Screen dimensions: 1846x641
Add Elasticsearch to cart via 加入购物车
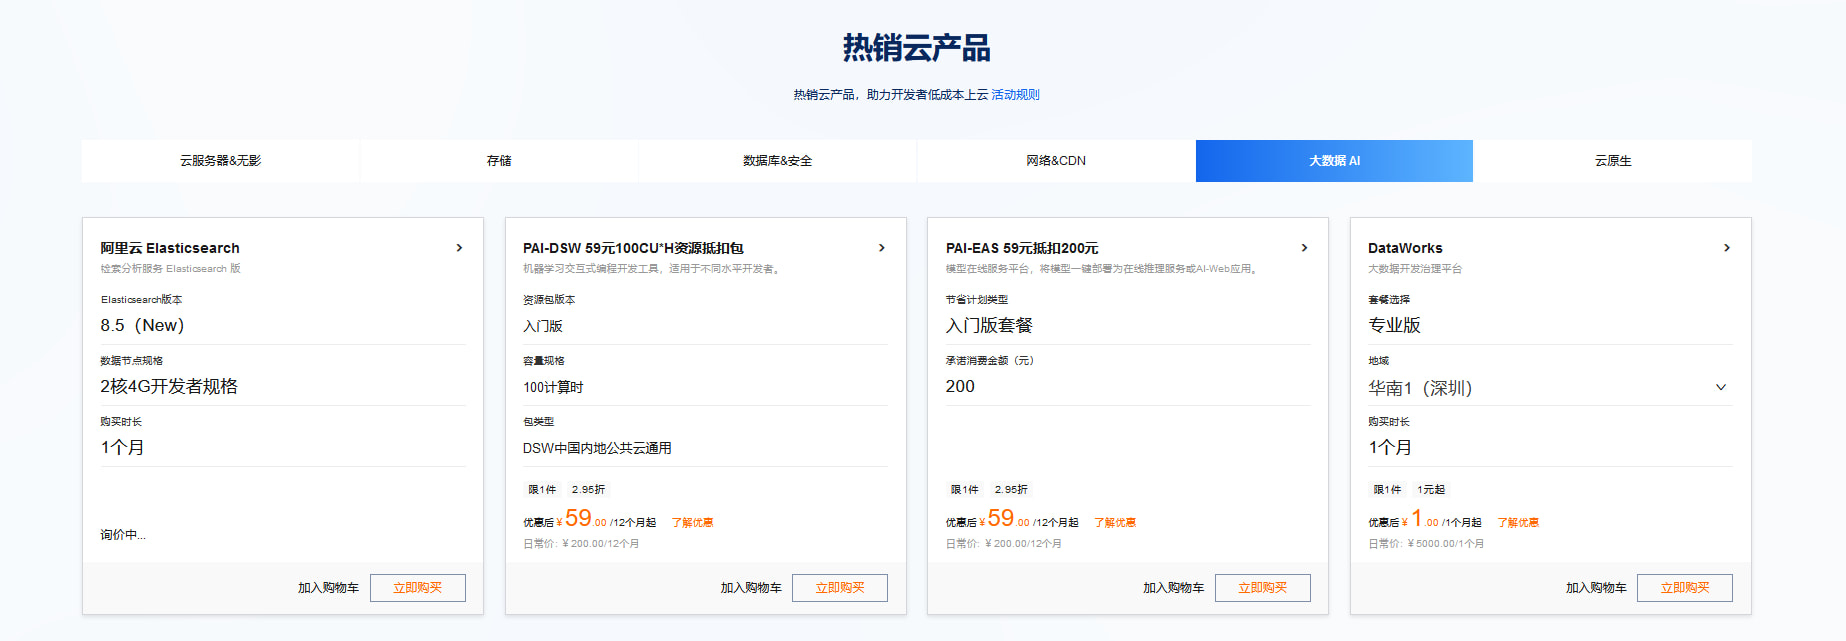tap(328, 588)
